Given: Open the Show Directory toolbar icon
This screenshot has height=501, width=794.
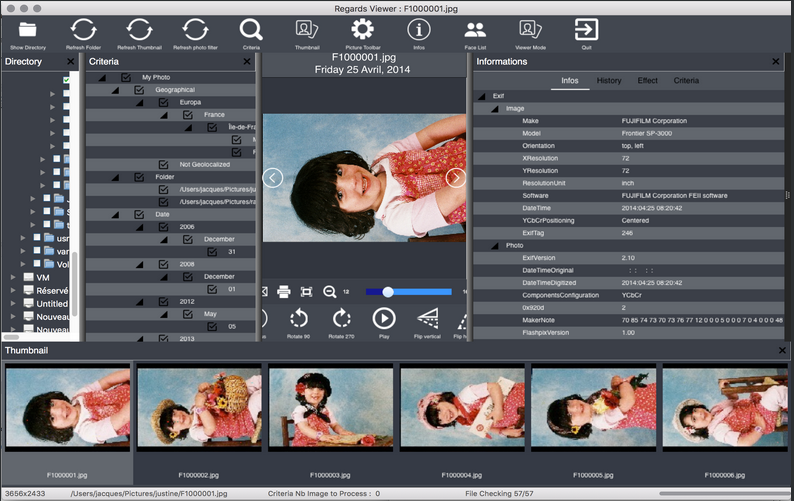Looking at the screenshot, I should (x=27, y=30).
